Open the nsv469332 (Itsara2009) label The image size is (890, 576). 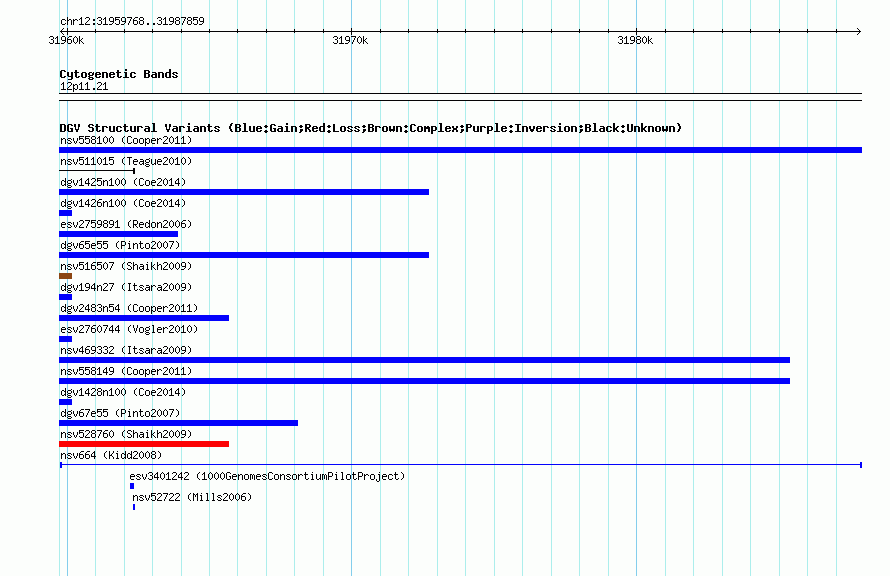pos(126,350)
